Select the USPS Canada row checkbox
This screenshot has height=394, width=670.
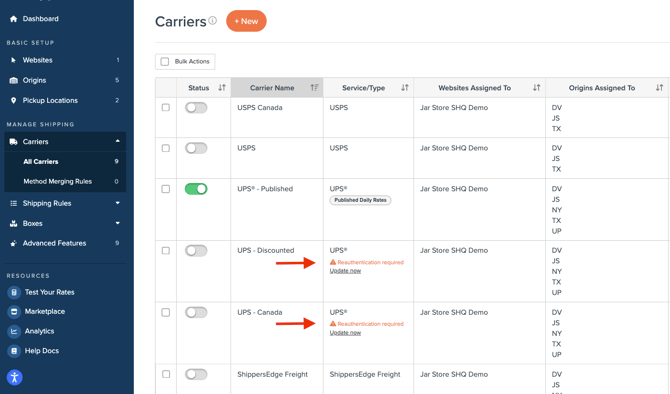click(166, 108)
